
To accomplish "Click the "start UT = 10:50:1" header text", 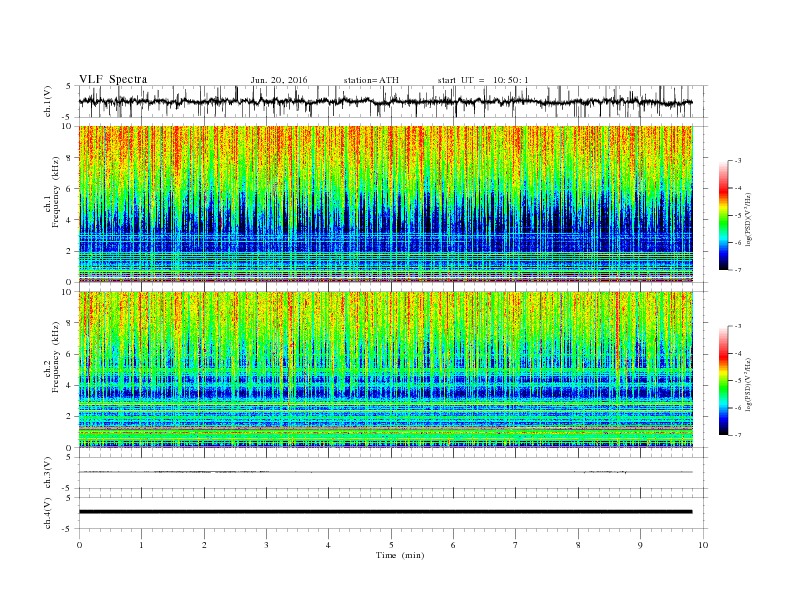I will pyautogui.click(x=483, y=80).
